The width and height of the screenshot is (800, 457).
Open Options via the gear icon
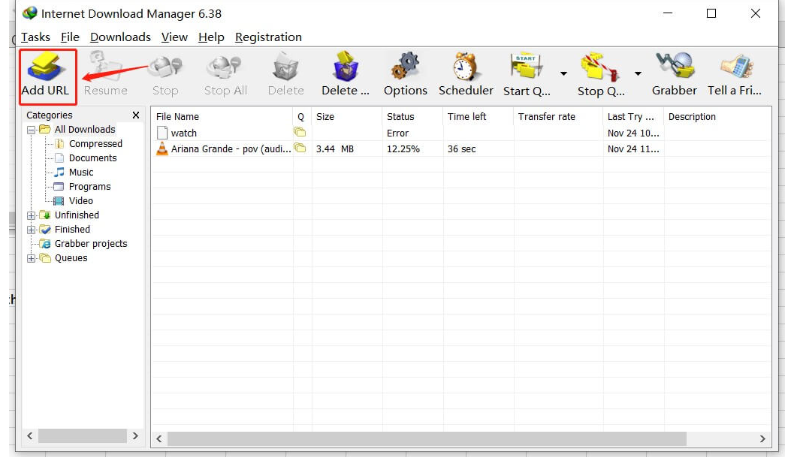tap(405, 67)
